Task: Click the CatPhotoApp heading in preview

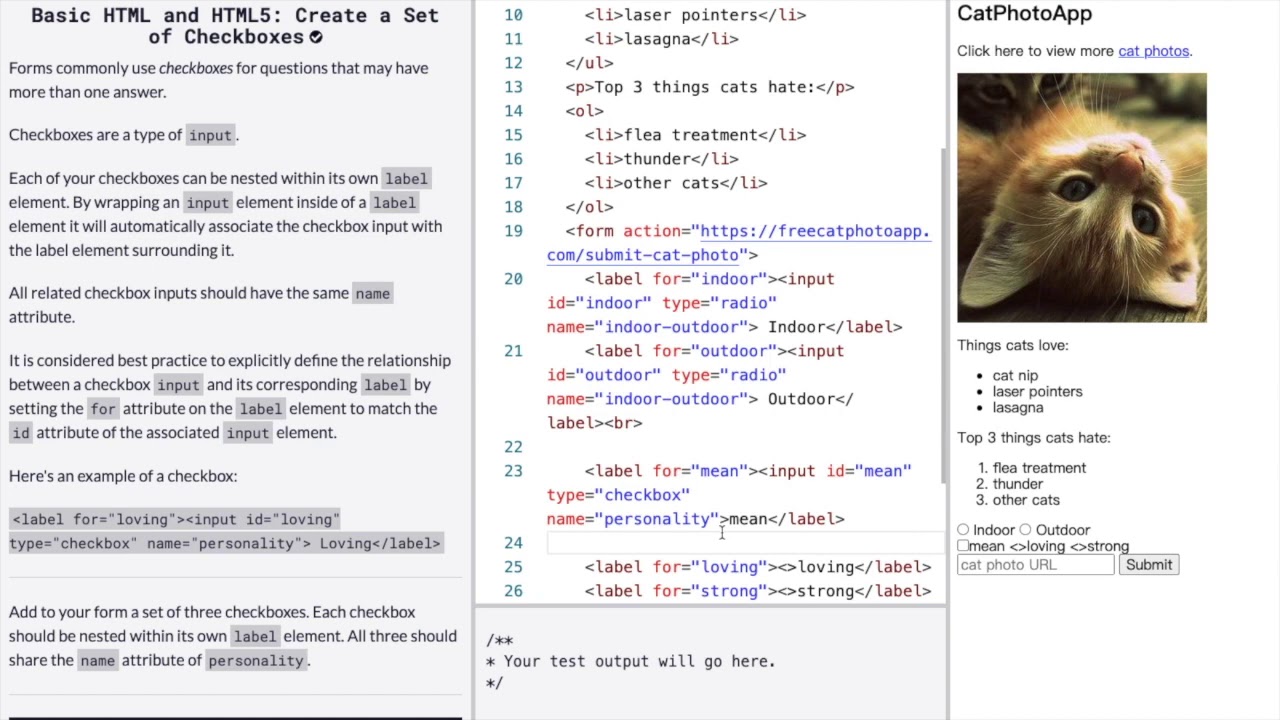Action: pyautogui.click(x=1024, y=14)
